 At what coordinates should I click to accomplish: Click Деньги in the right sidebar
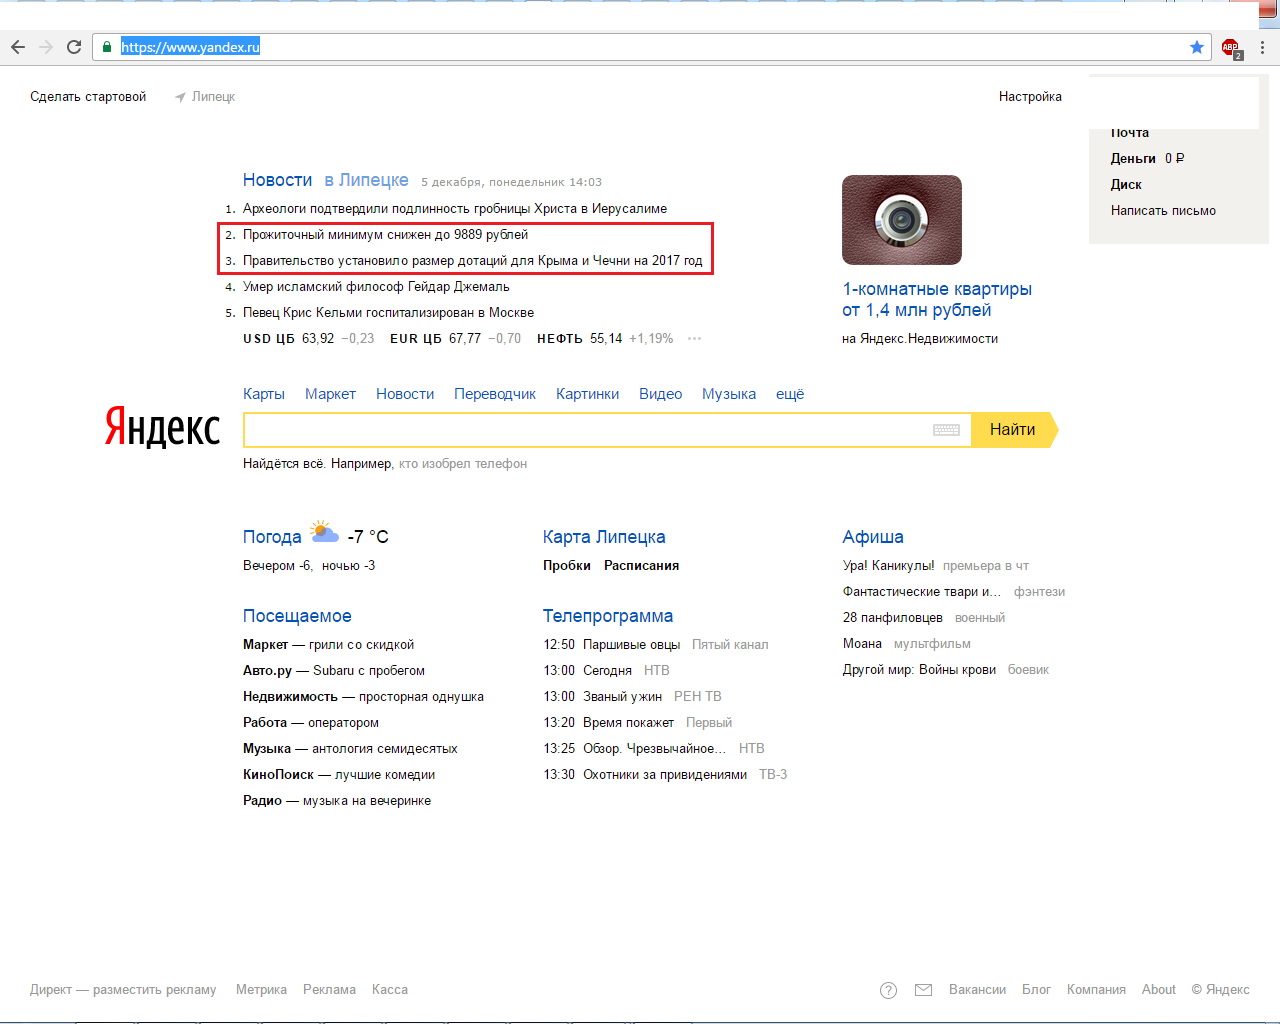click(x=1133, y=159)
